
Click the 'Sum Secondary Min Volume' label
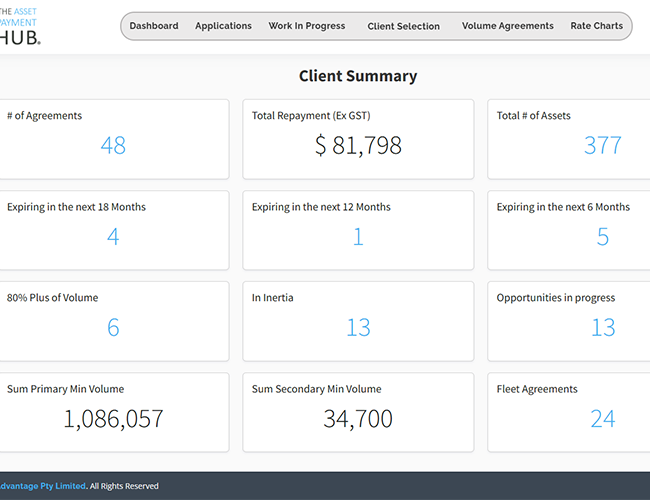pos(317,389)
